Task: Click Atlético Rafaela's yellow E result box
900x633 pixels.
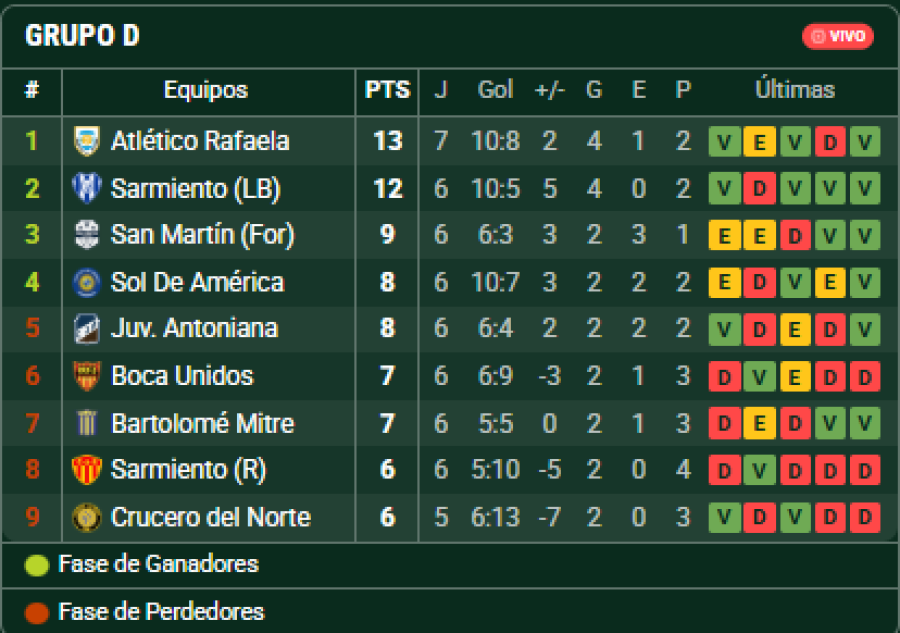Action: tap(759, 142)
